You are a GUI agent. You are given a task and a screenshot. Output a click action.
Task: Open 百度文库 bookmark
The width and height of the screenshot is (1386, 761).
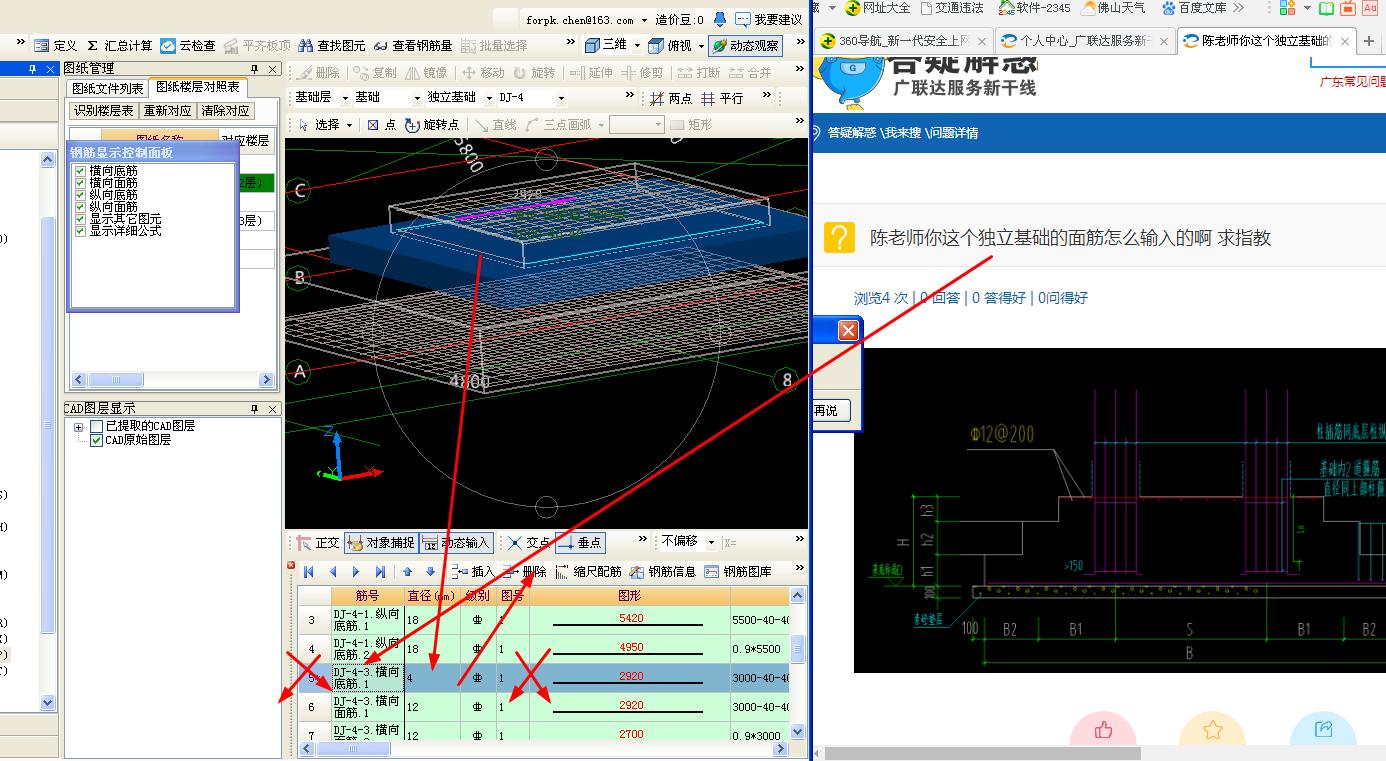click(x=1194, y=8)
